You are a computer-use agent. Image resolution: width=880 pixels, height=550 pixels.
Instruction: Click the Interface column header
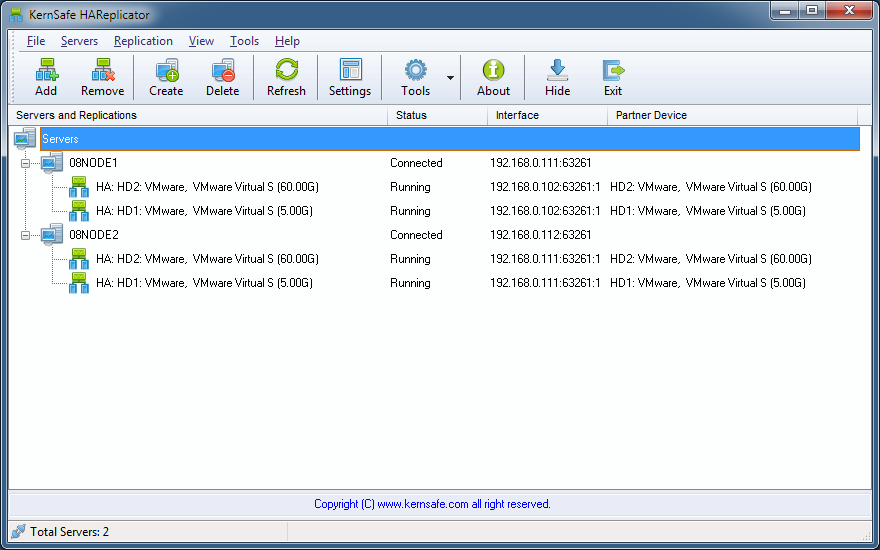[x=548, y=115]
